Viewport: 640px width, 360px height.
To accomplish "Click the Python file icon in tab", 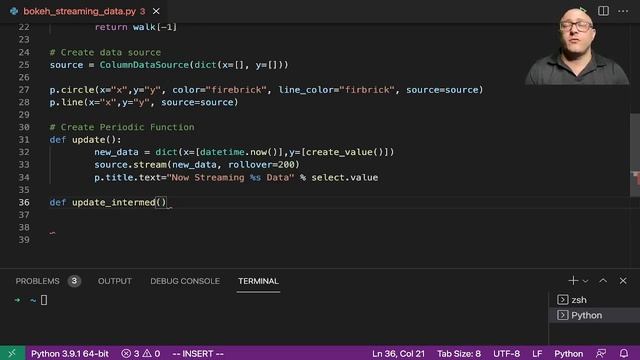I will click(x=14, y=11).
